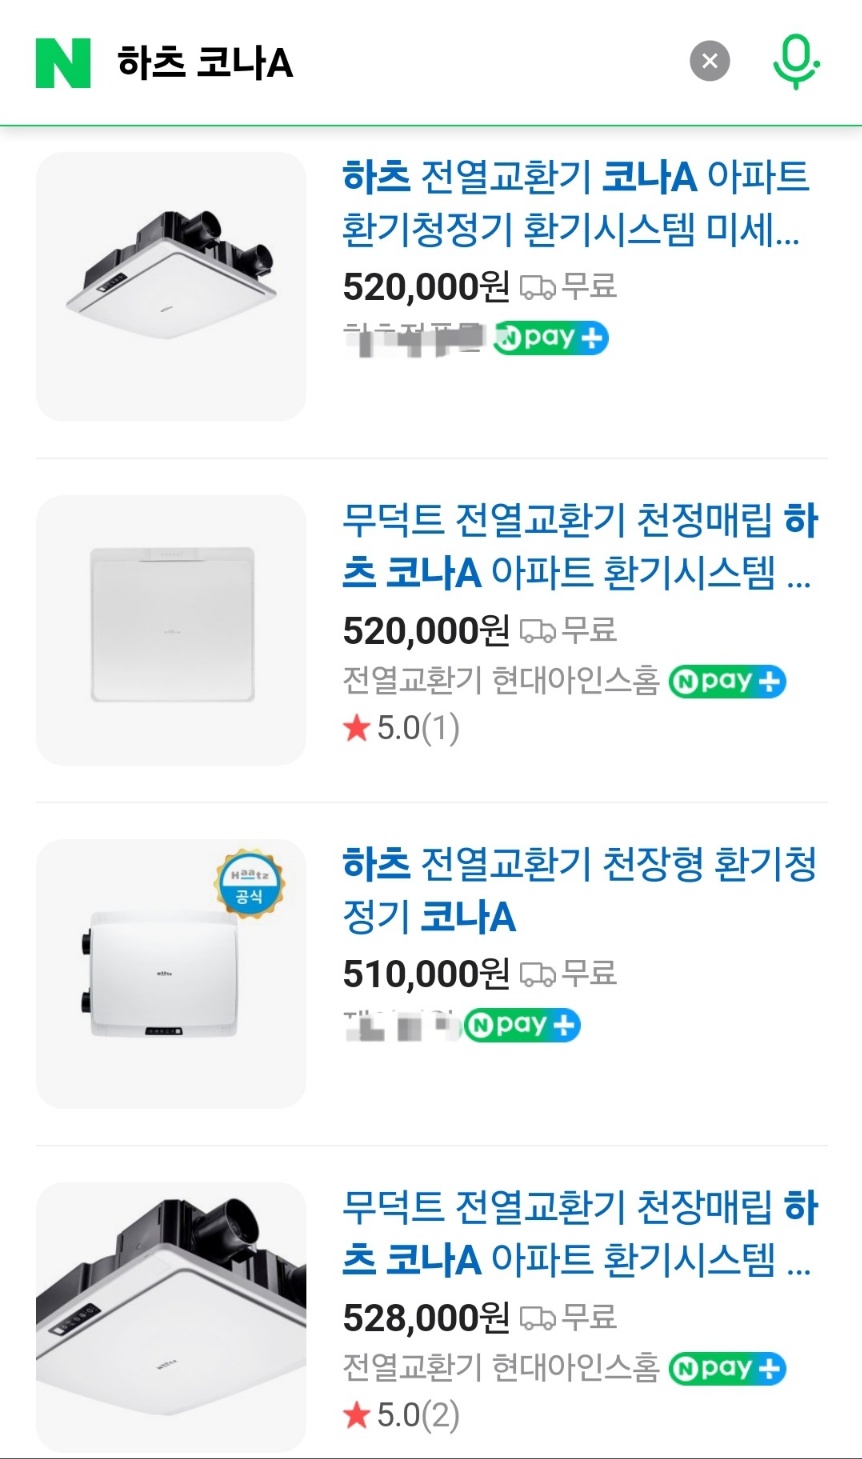The image size is (862, 1459).
Task: Open the flat white panel product thumbnail
Action: pyautogui.click(x=171, y=630)
